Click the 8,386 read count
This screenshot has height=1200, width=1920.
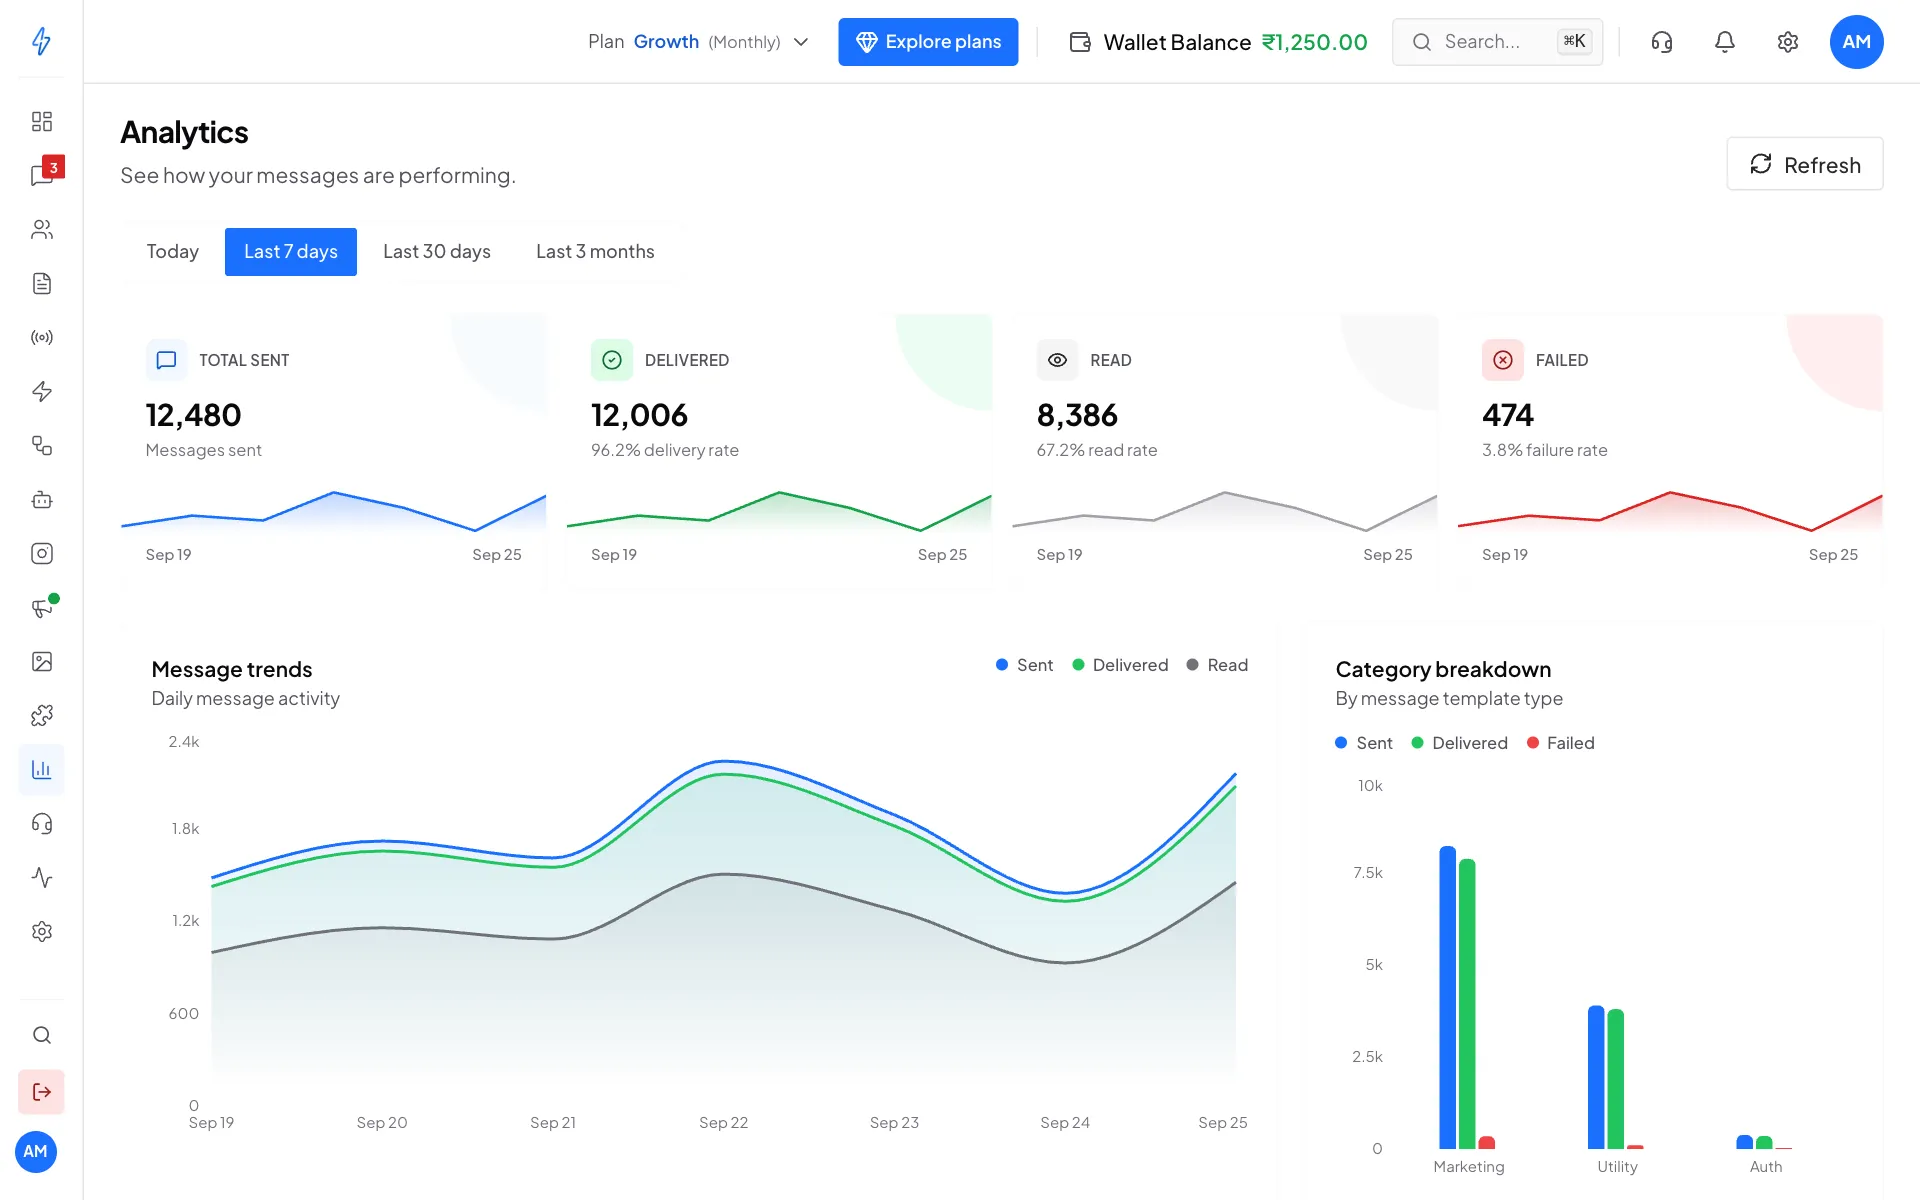coord(1077,415)
